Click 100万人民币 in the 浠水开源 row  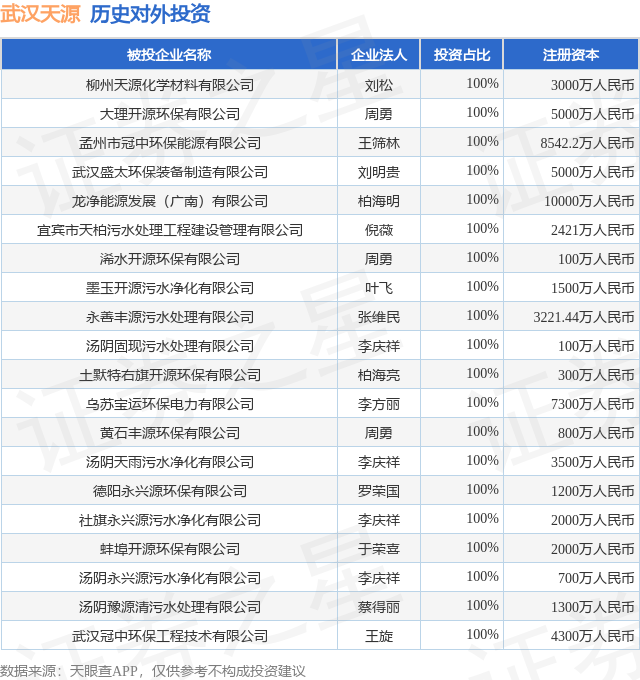coord(596,259)
